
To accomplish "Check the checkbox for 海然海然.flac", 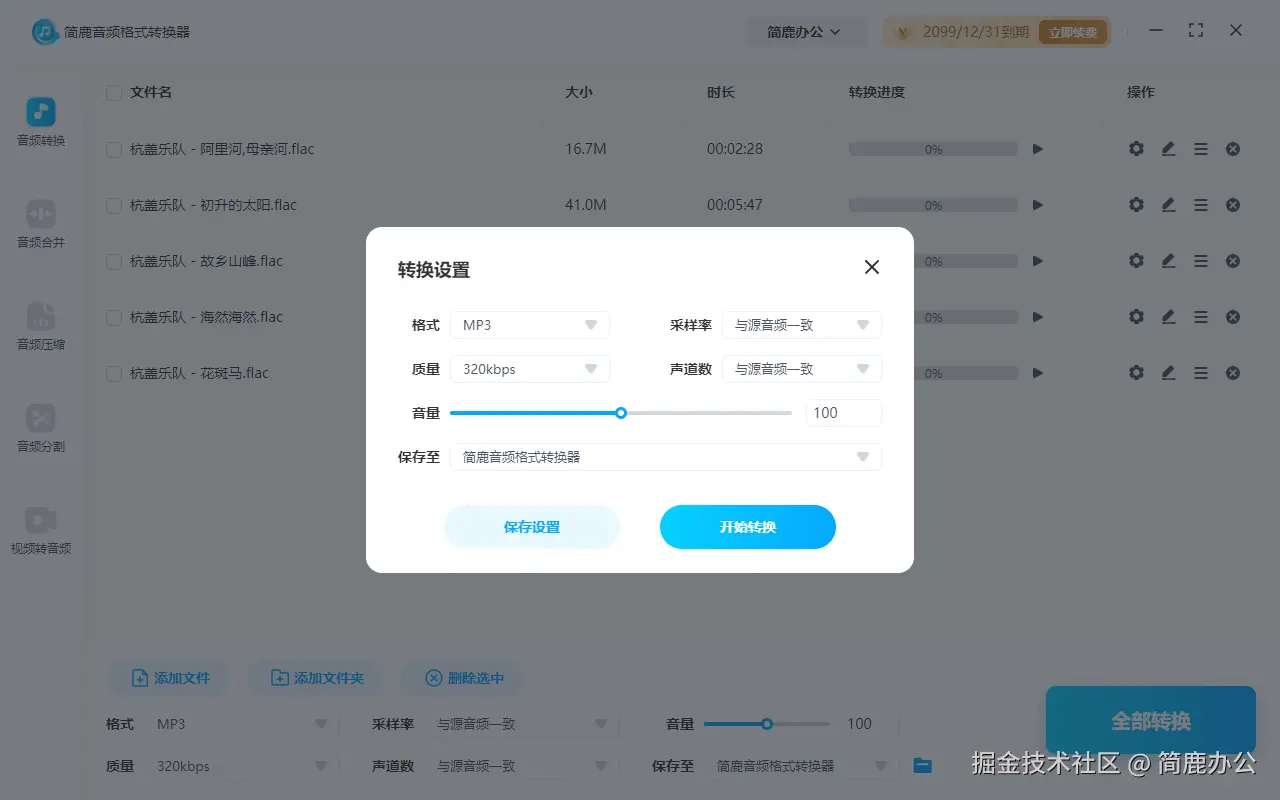I will pos(113,316).
